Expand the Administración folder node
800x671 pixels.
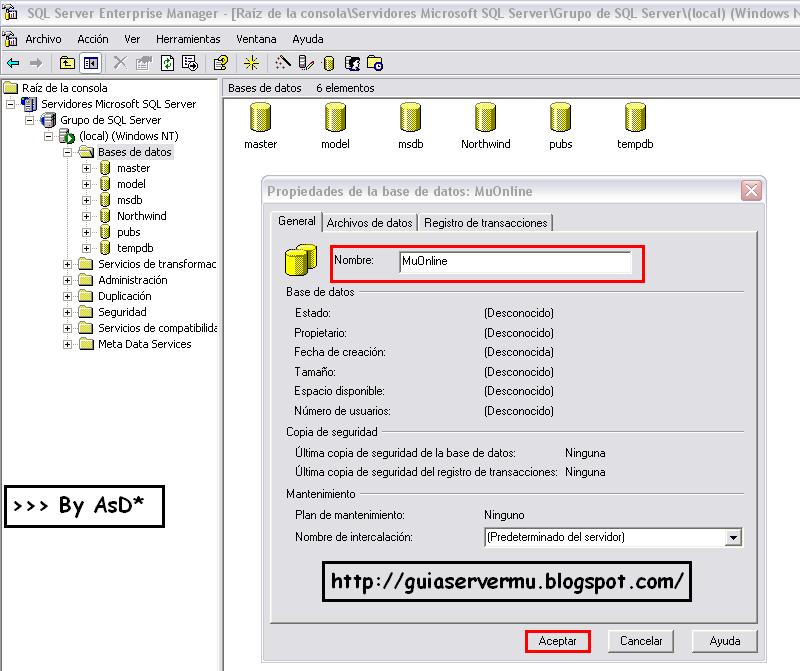(x=67, y=280)
